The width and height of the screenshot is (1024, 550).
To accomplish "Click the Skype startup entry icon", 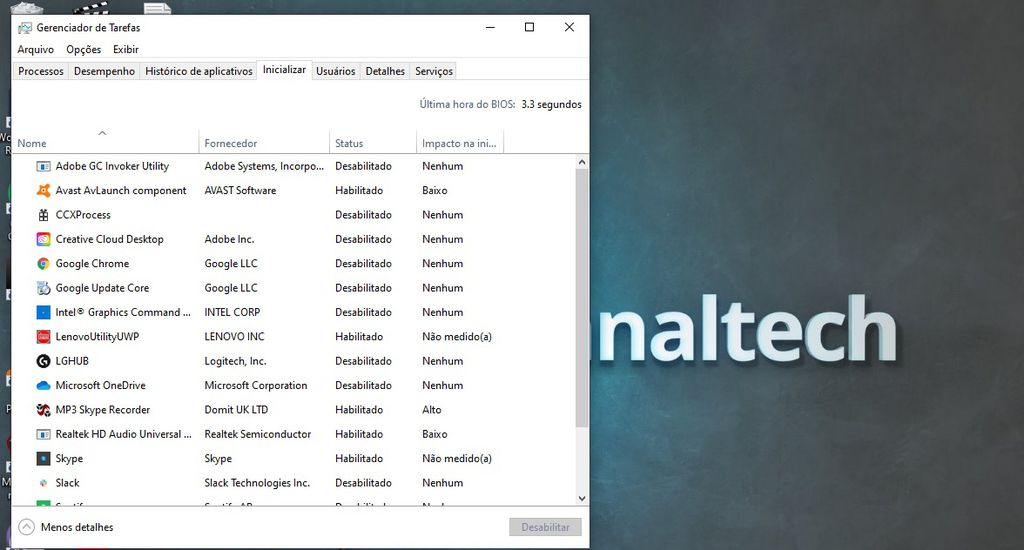I will pyautogui.click(x=43, y=459).
